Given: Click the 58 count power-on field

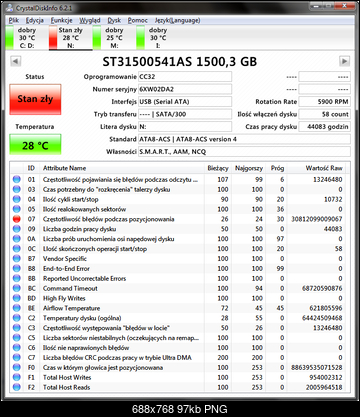Looking at the screenshot, I should [324, 114].
